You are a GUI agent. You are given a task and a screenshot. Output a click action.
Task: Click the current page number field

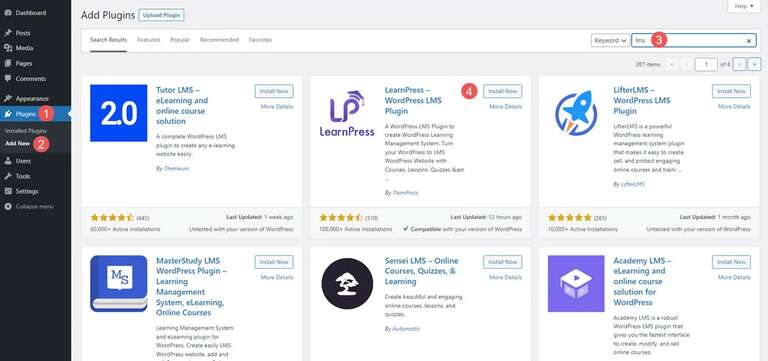coord(706,64)
